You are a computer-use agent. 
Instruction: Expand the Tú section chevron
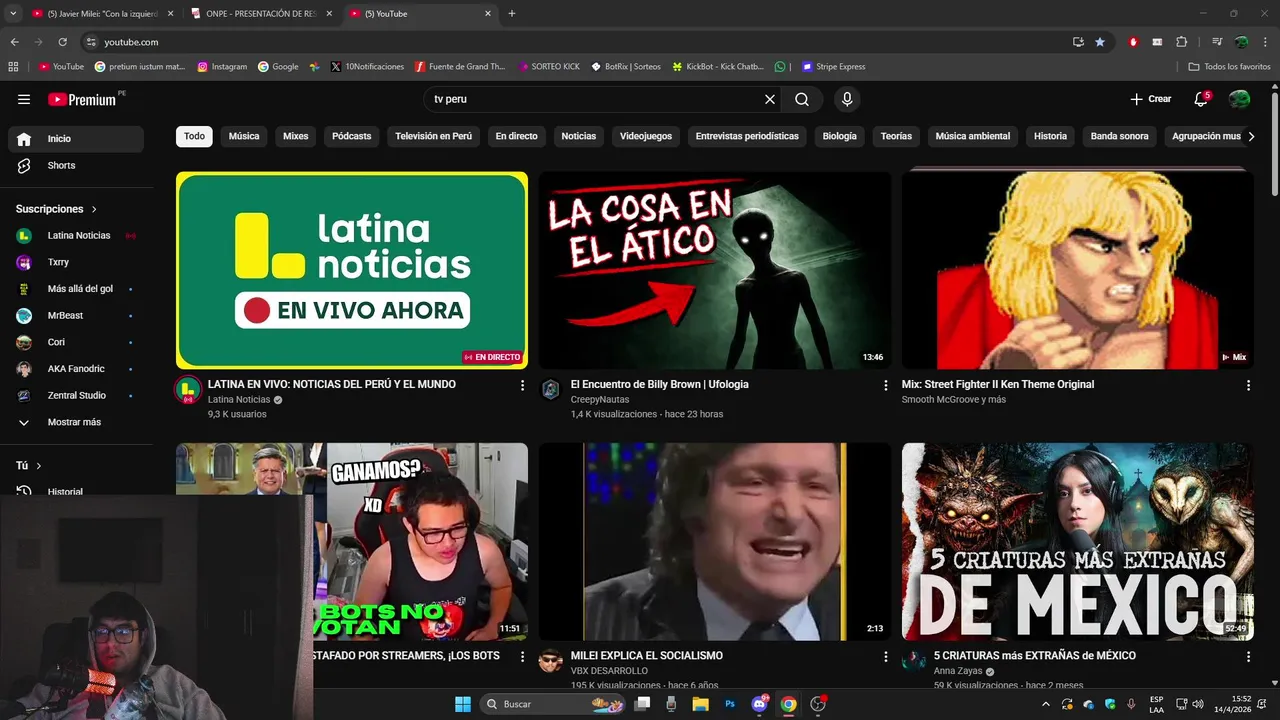(39, 466)
